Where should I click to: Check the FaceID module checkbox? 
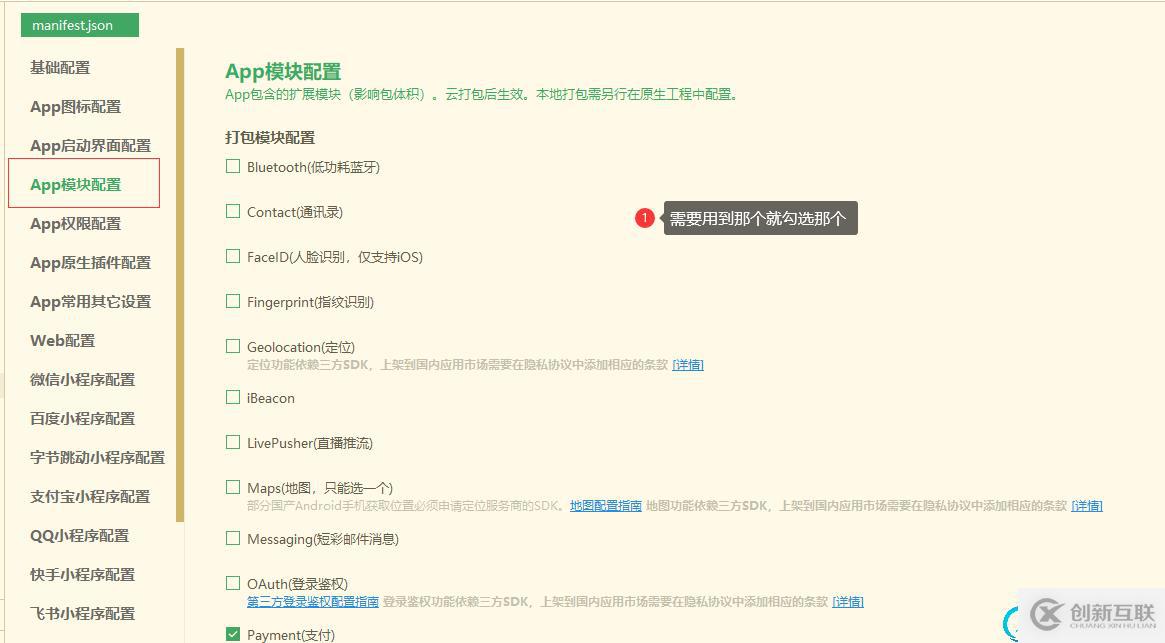click(x=233, y=256)
